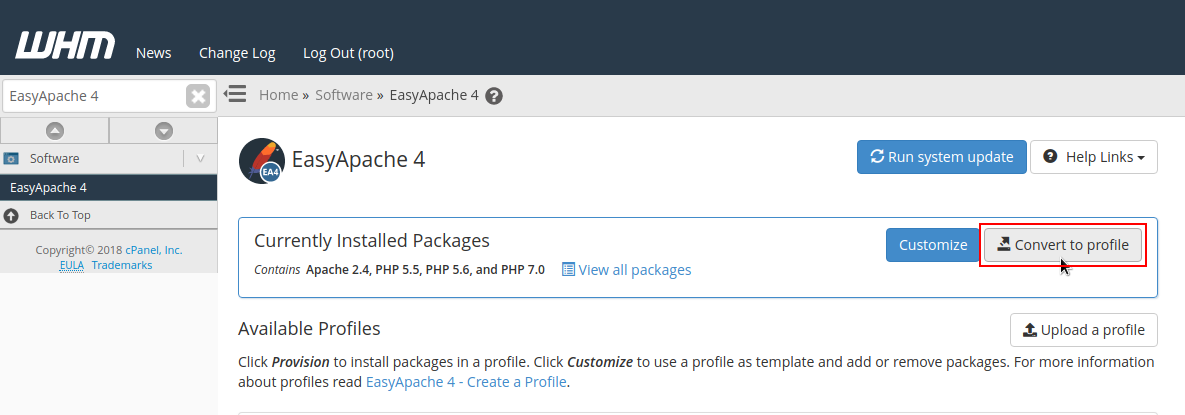The image size is (1185, 415).
Task: Open the News page
Action: pos(153,53)
